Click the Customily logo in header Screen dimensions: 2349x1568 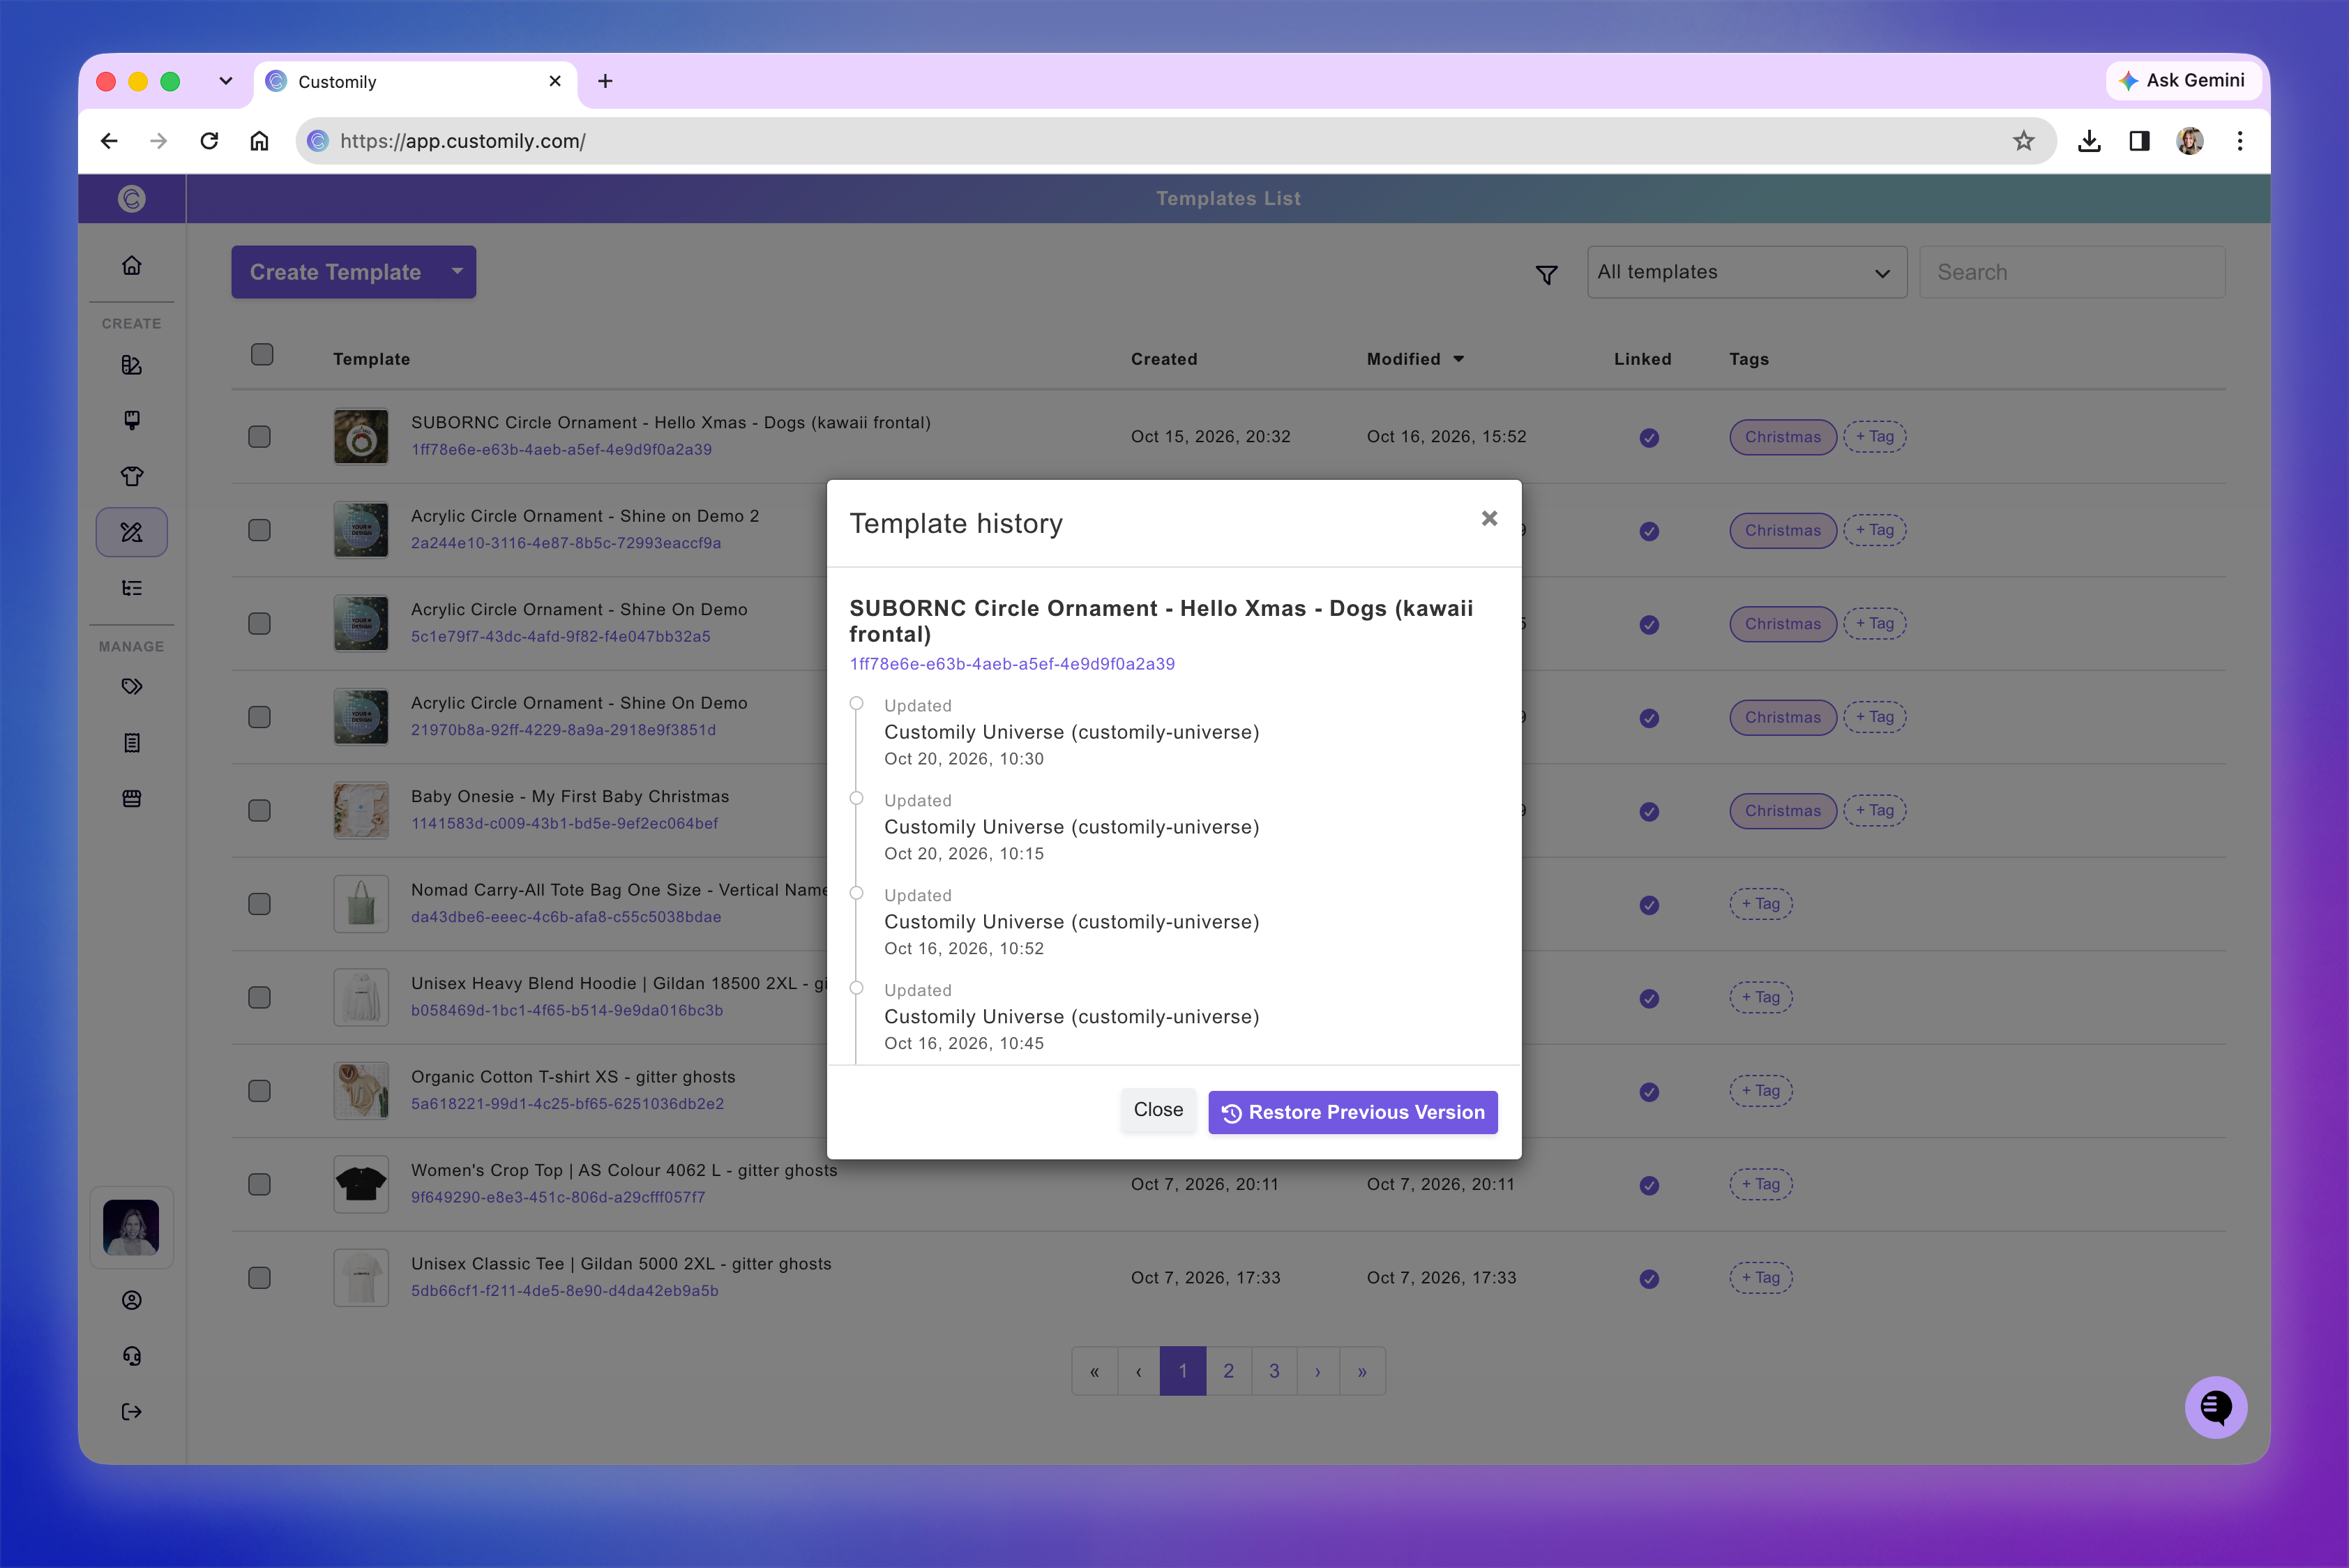[x=131, y=199]
